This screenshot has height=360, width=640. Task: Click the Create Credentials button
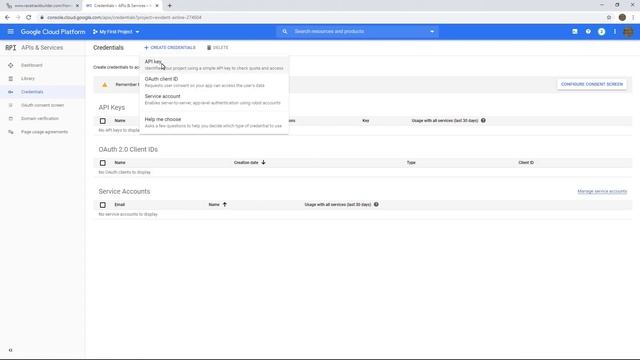pos(170,48)
